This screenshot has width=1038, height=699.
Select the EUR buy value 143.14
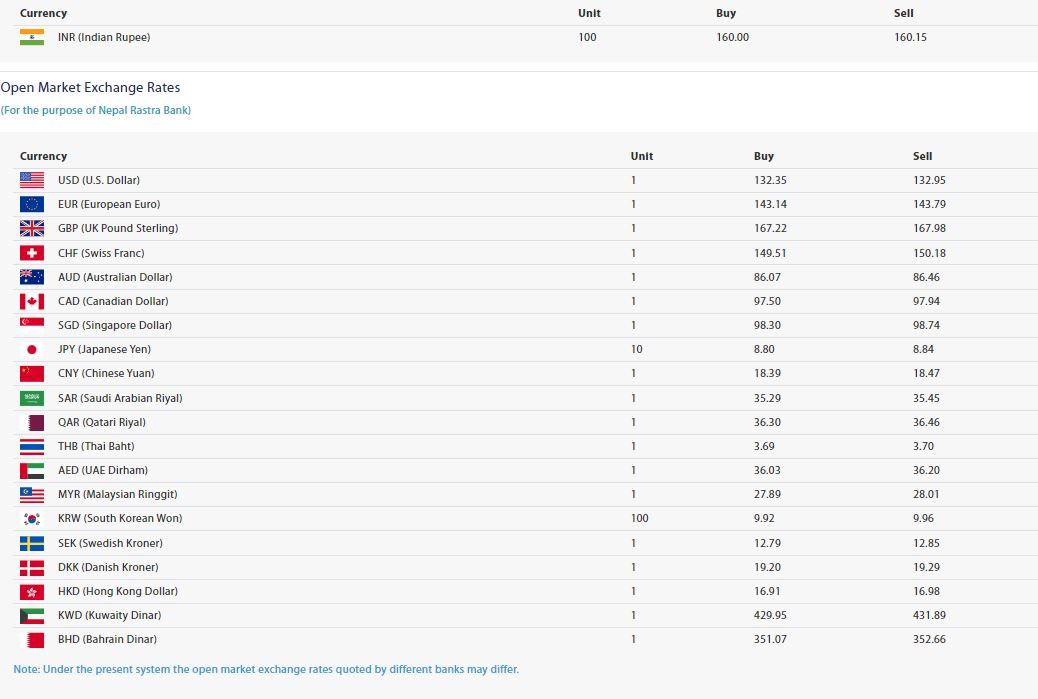click(770, 204)
